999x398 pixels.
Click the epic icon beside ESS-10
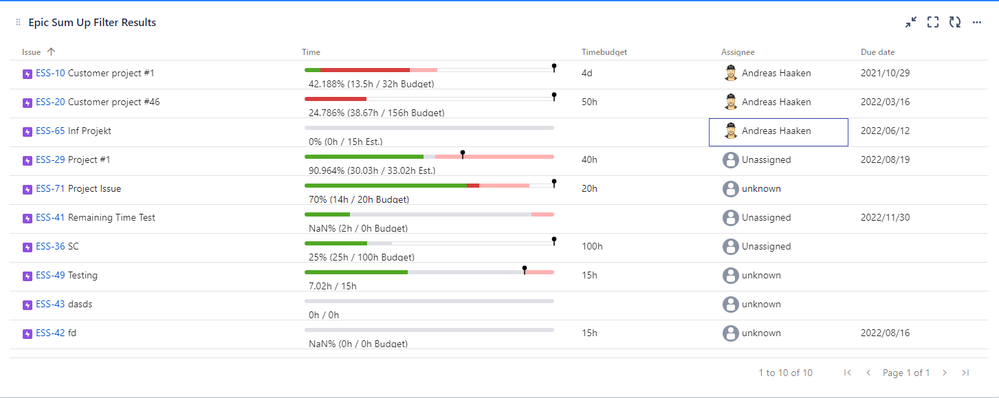27,74
